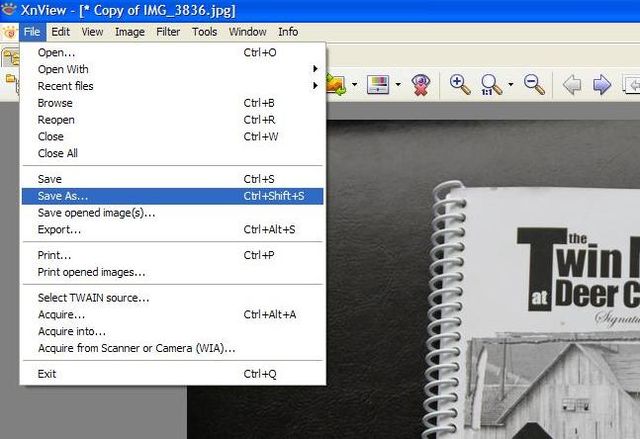640x439 pixels.
Task: Select Acquire into... menu entry
Action: [173, 331]
